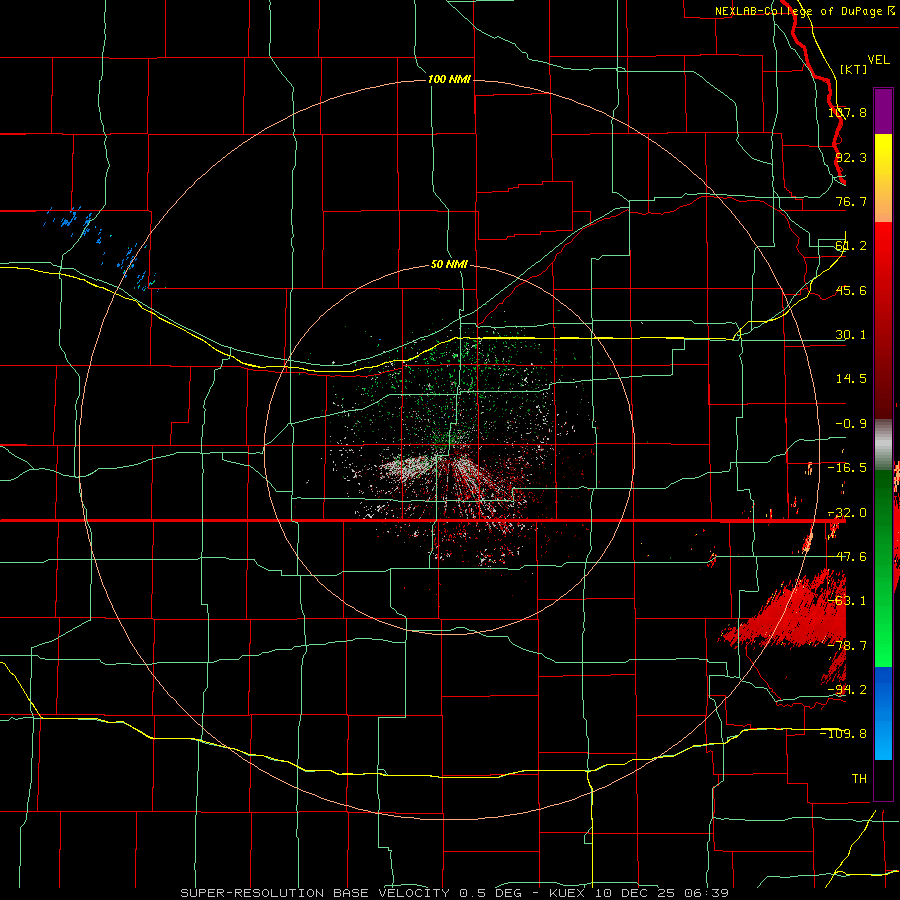900x900 pixels.
Task: Pick the green segment of the velocity color bar
Action: click(x=883, y=568)
